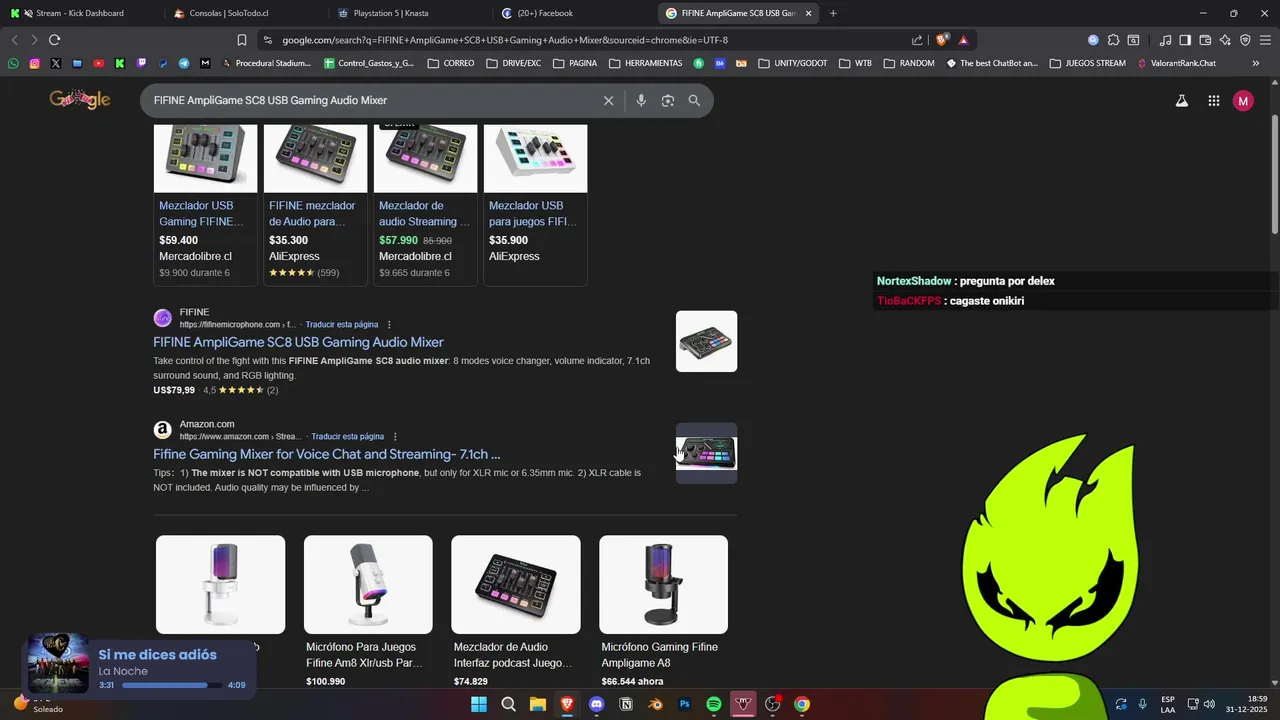Open the Brave Rewards triangle icon
Viewport: 1280px width, 720px height.
[x=963, y=40]
